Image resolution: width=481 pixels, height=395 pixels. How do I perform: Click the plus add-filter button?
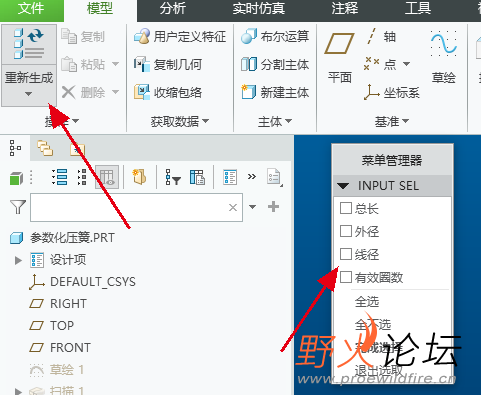pos(273,207)
